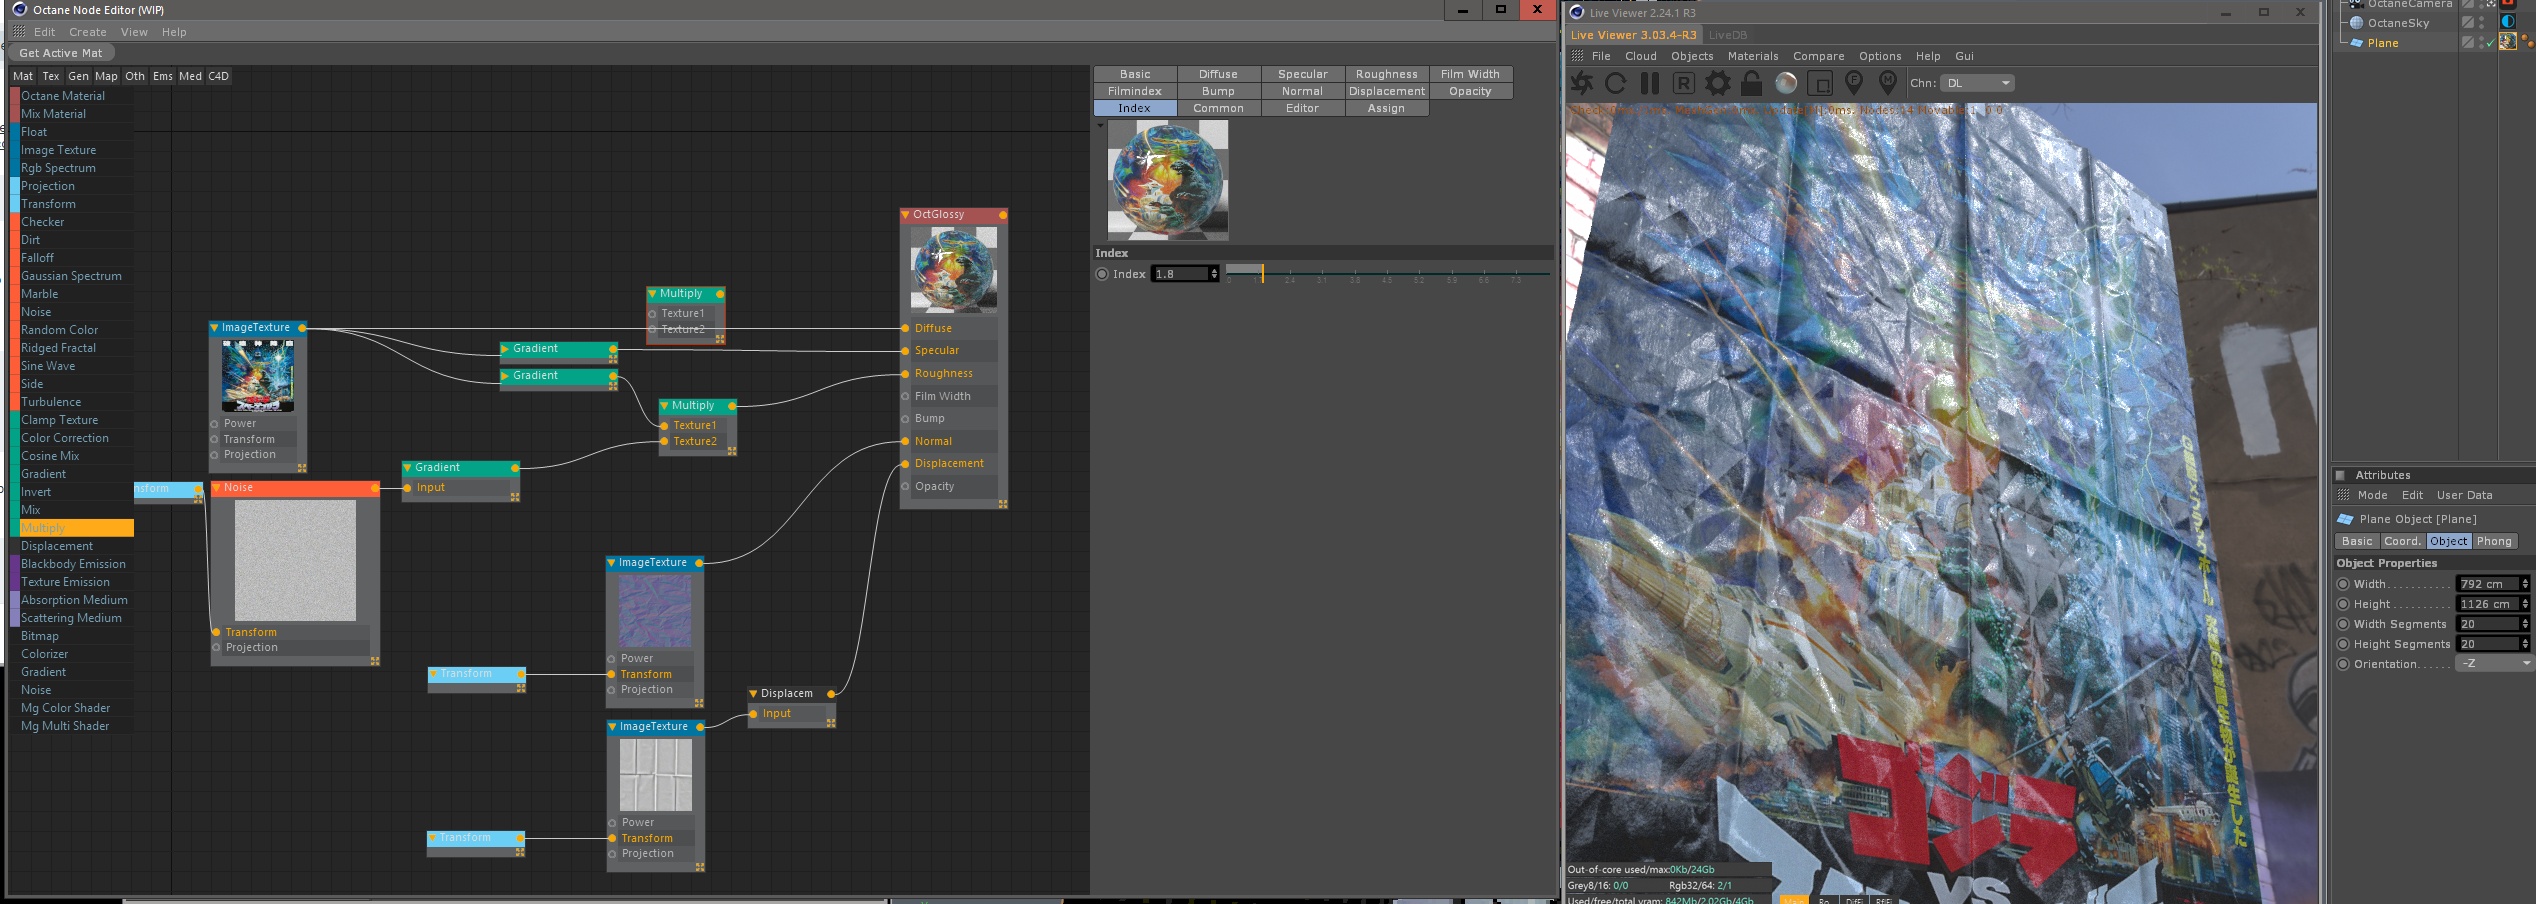
Task: Click the OctaneSky object icon
Action: [x=2357, y=23]
